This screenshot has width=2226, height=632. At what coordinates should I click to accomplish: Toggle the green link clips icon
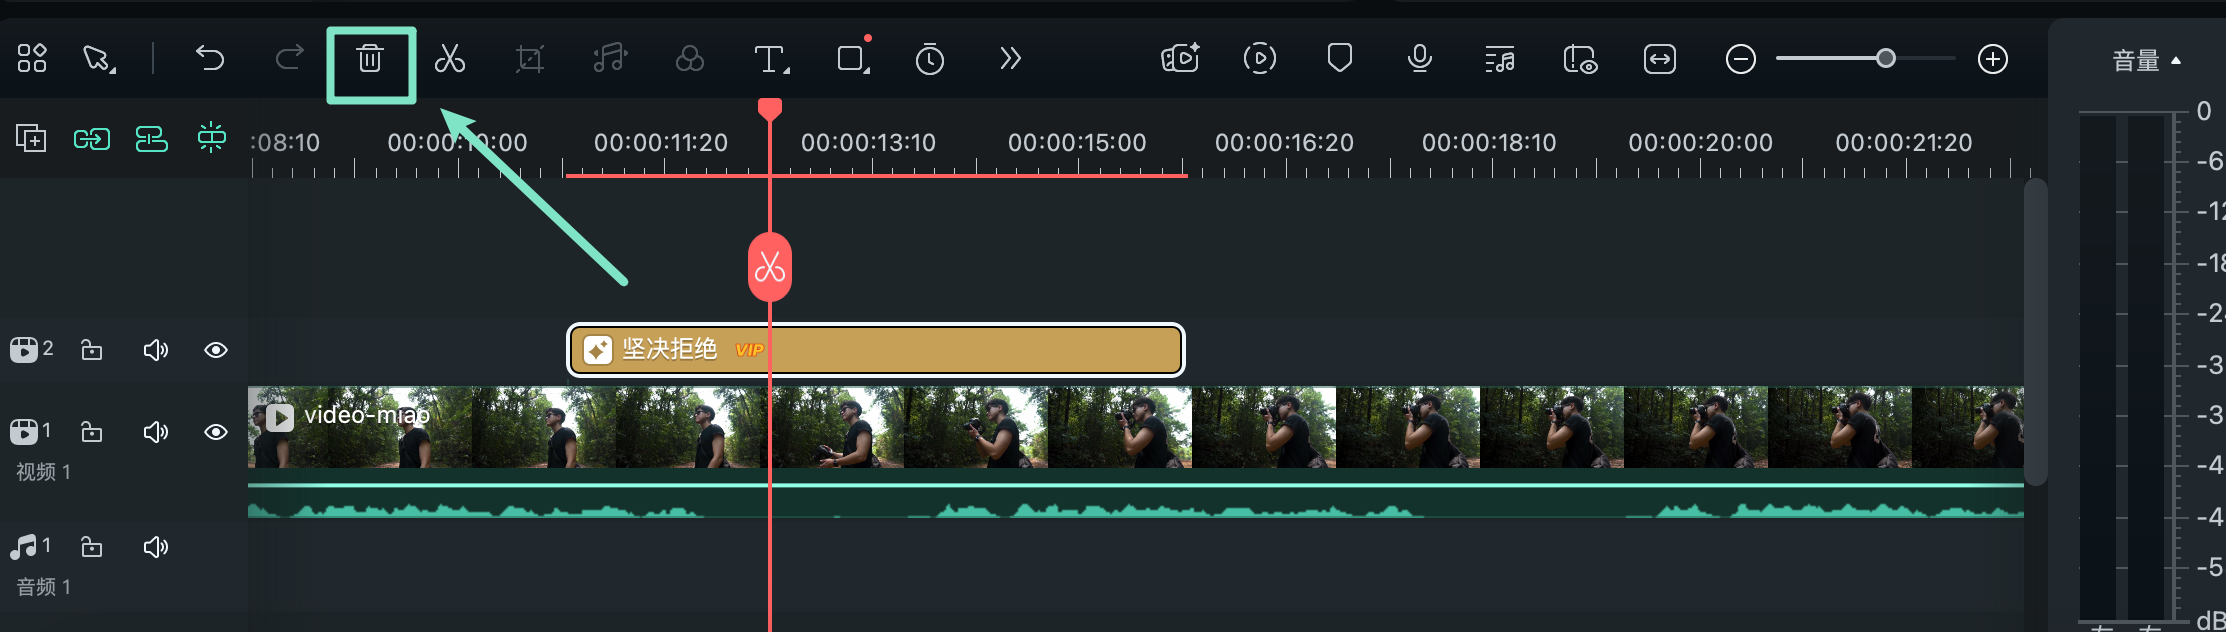coord(91,139)
